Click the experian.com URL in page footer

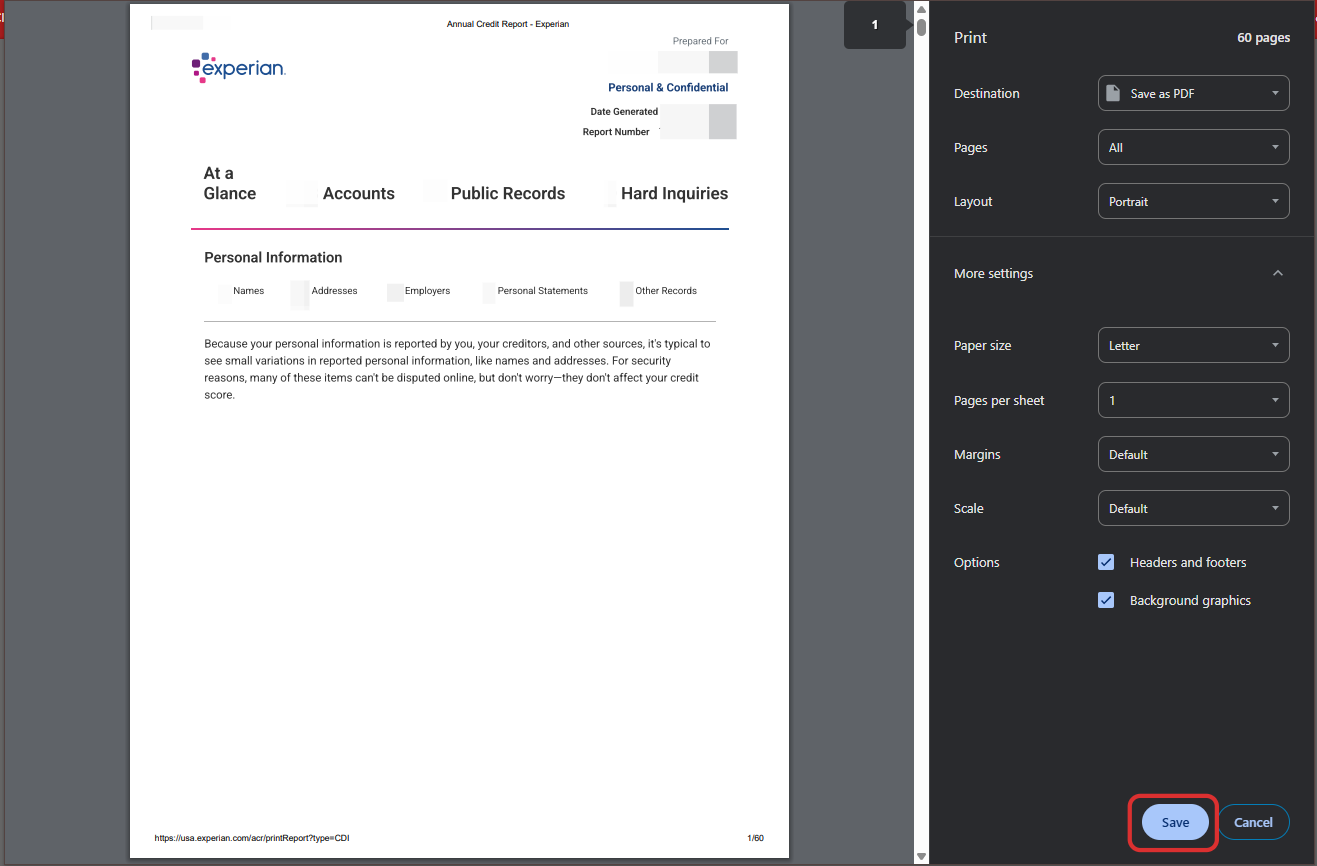click(252, 838)
